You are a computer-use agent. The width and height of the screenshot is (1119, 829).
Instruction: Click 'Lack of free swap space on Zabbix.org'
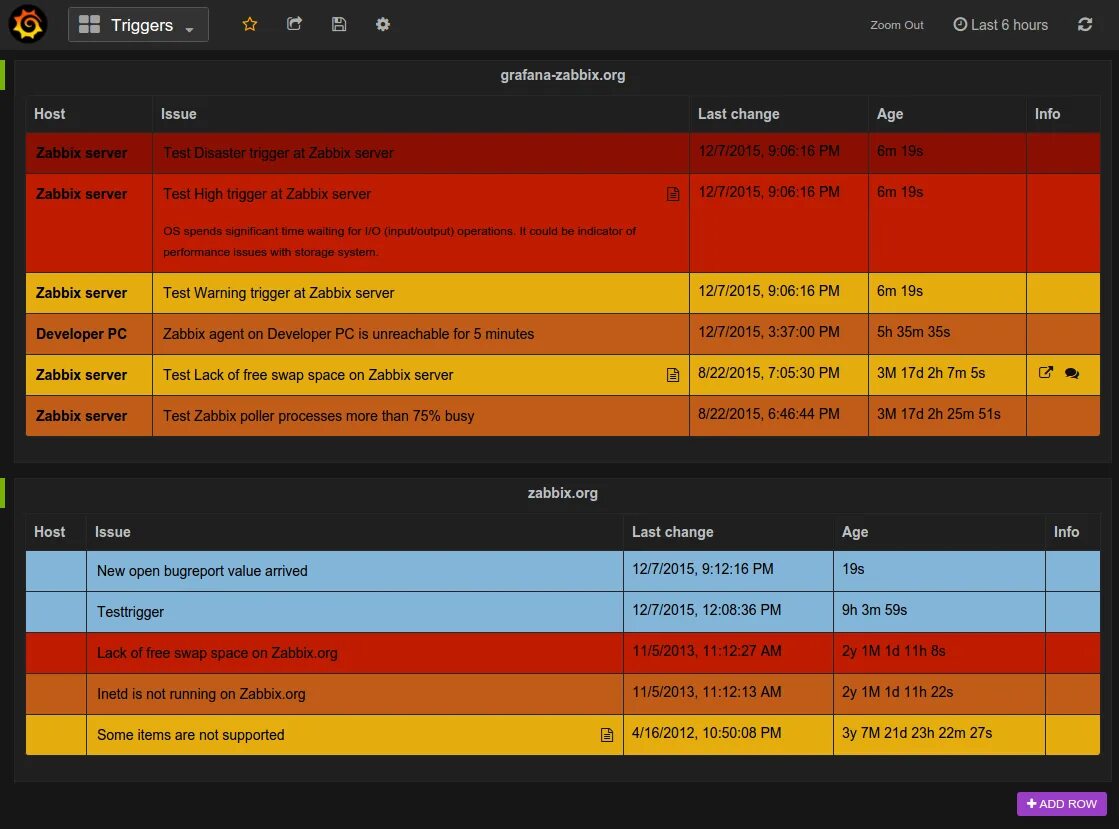[217, 653]
